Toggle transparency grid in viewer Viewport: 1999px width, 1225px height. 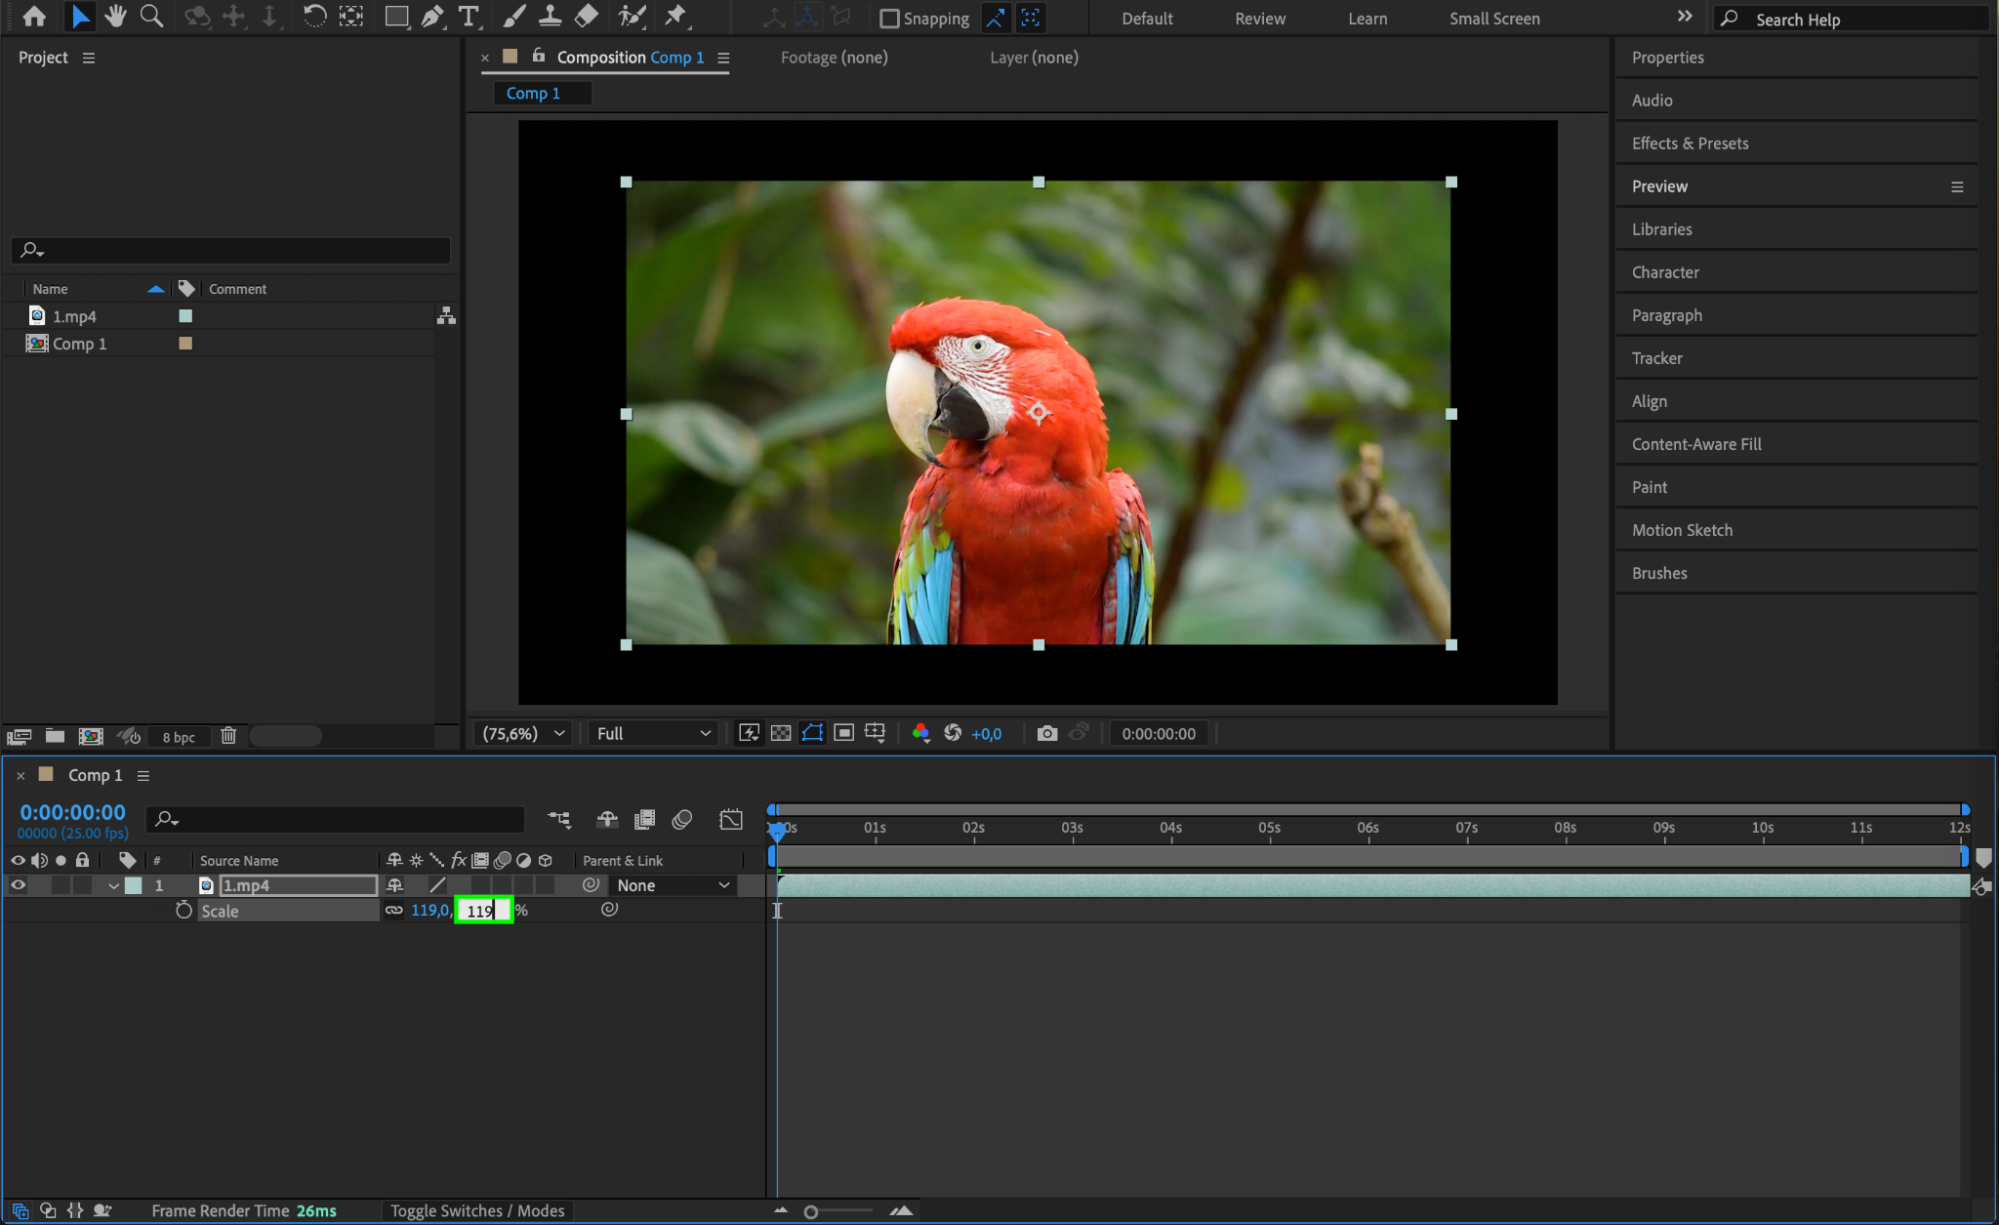point(781,733)
